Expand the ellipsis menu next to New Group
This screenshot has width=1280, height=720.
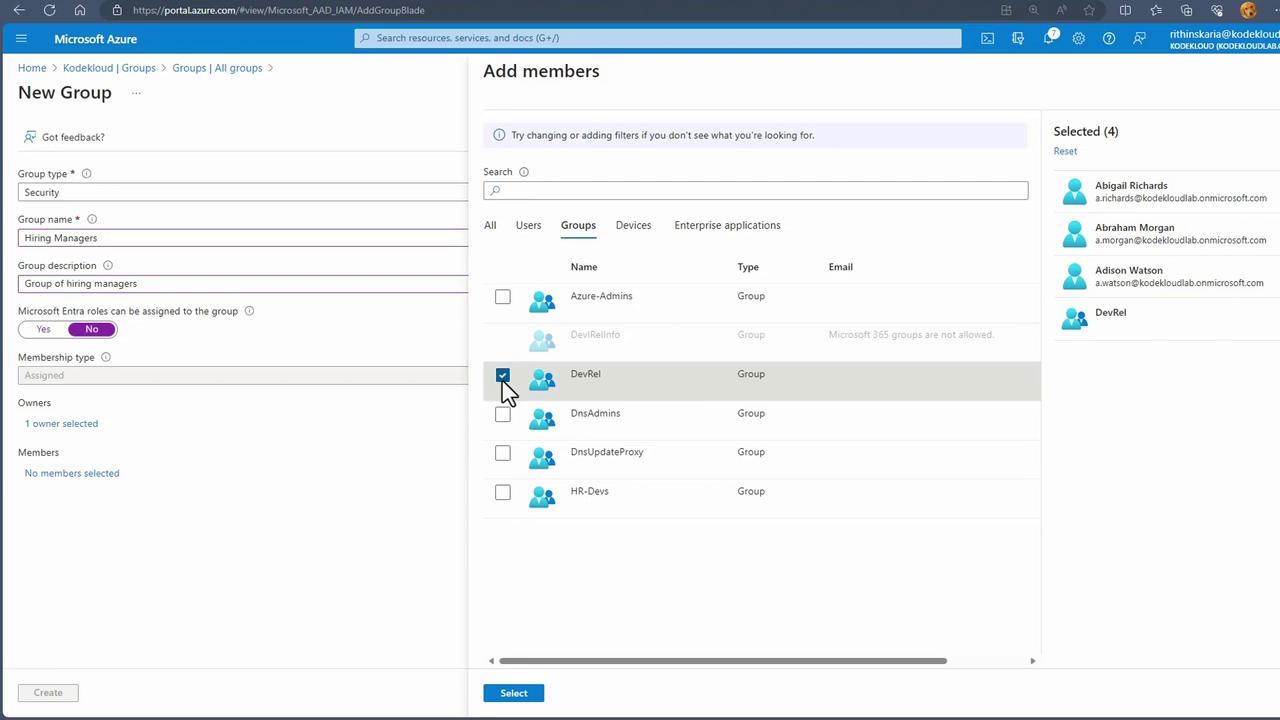coord(136,93)
